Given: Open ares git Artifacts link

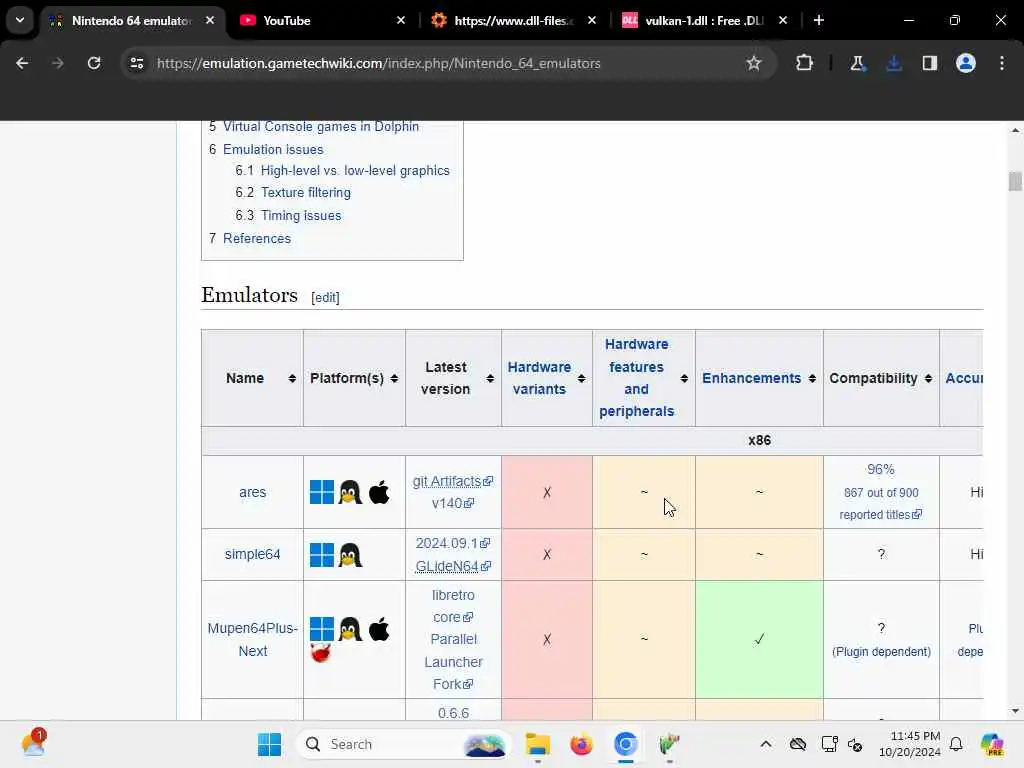Looking at the screenshot, I should tap(453, 481).
